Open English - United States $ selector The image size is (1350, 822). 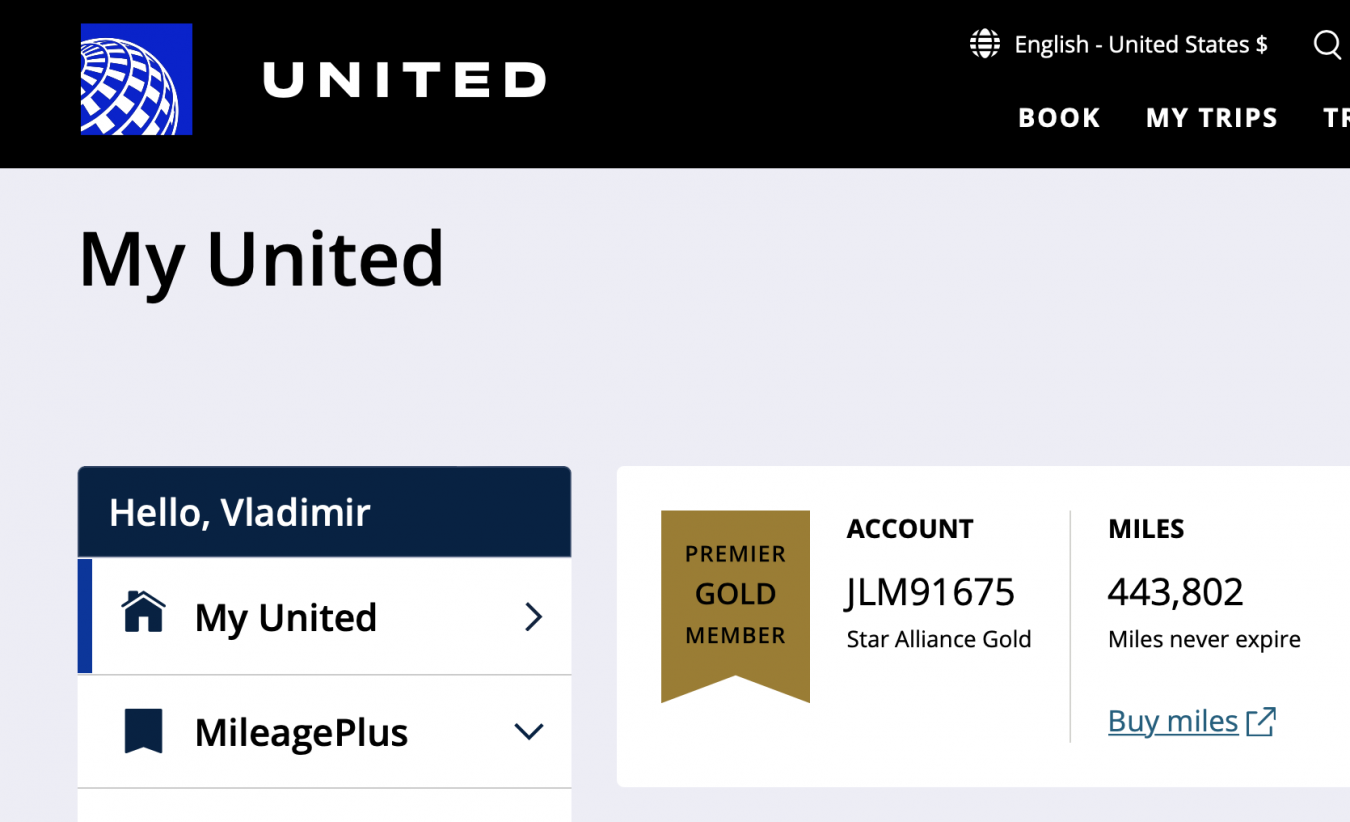pos(1140,44)
